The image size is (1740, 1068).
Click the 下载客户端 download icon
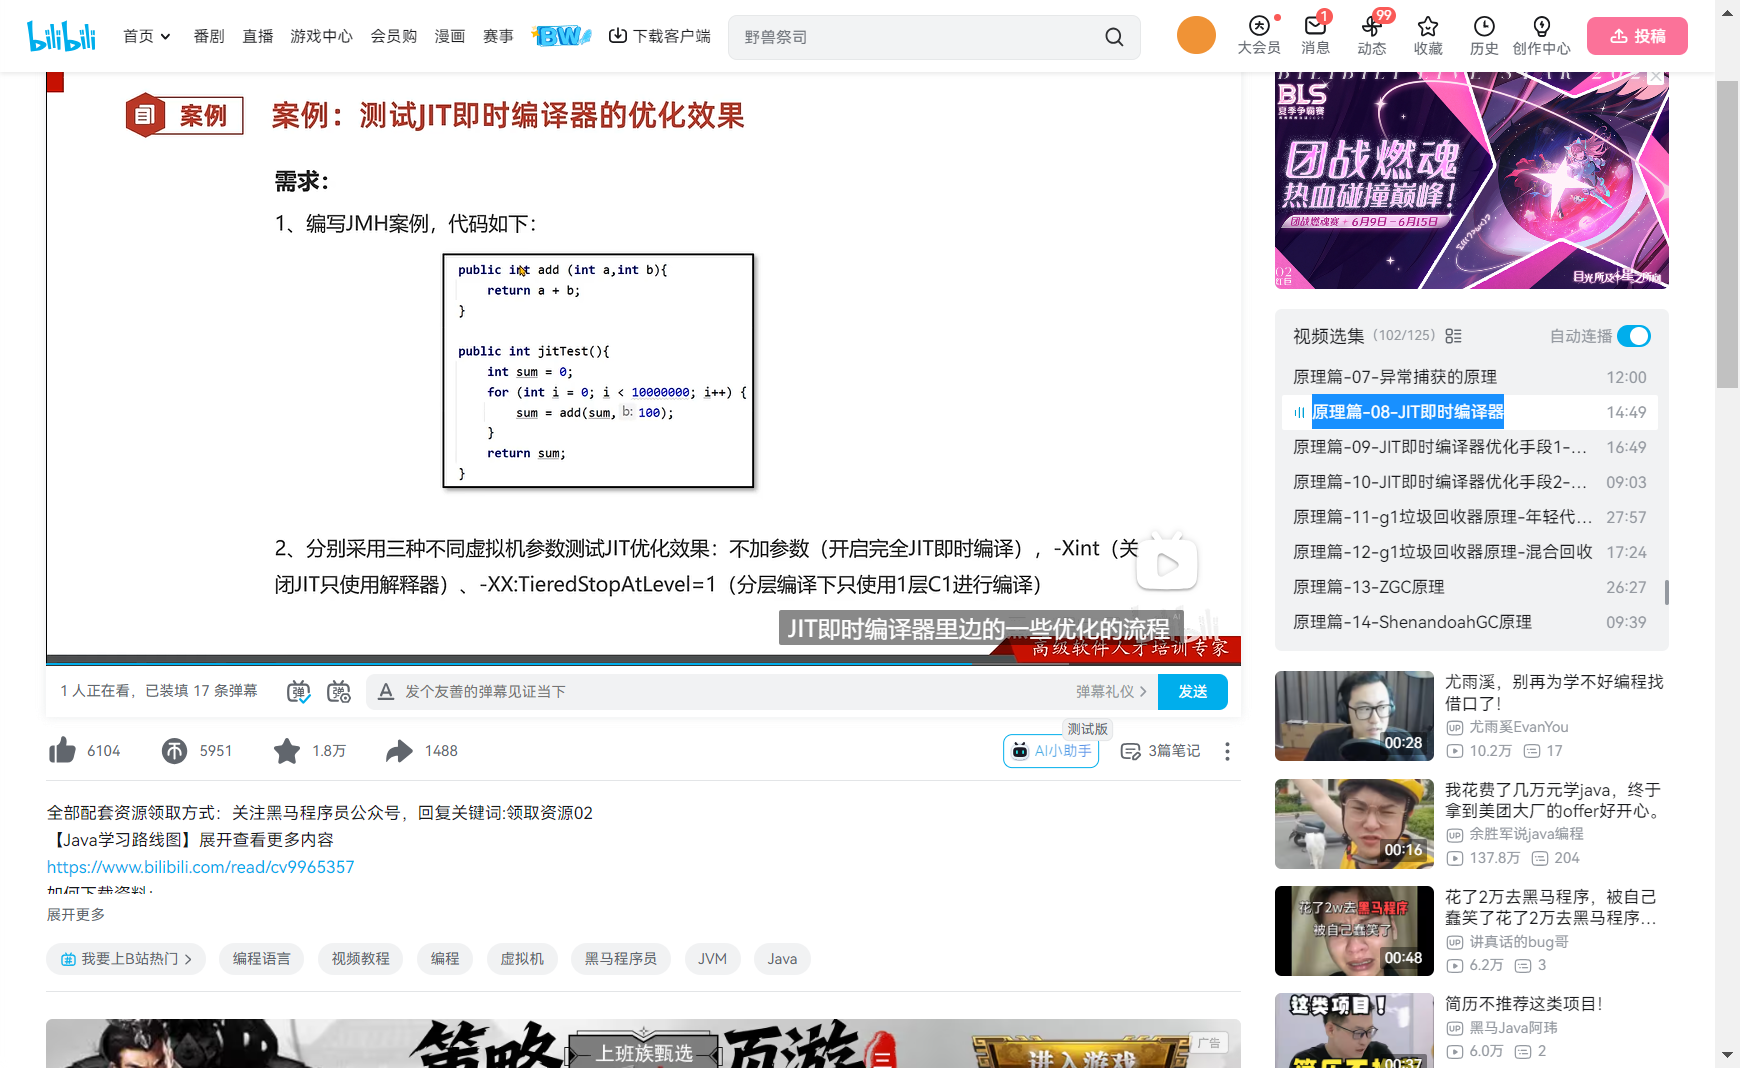point(618,35)
